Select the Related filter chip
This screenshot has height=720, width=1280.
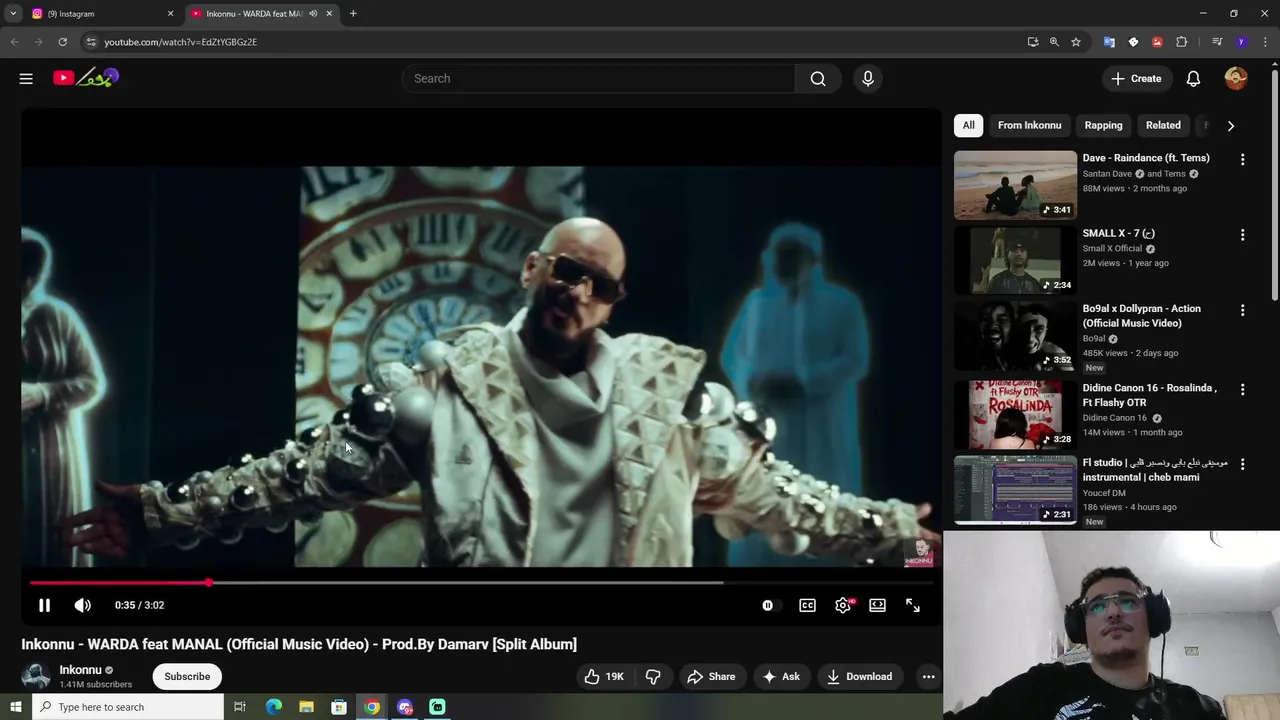click(1163, 125)
